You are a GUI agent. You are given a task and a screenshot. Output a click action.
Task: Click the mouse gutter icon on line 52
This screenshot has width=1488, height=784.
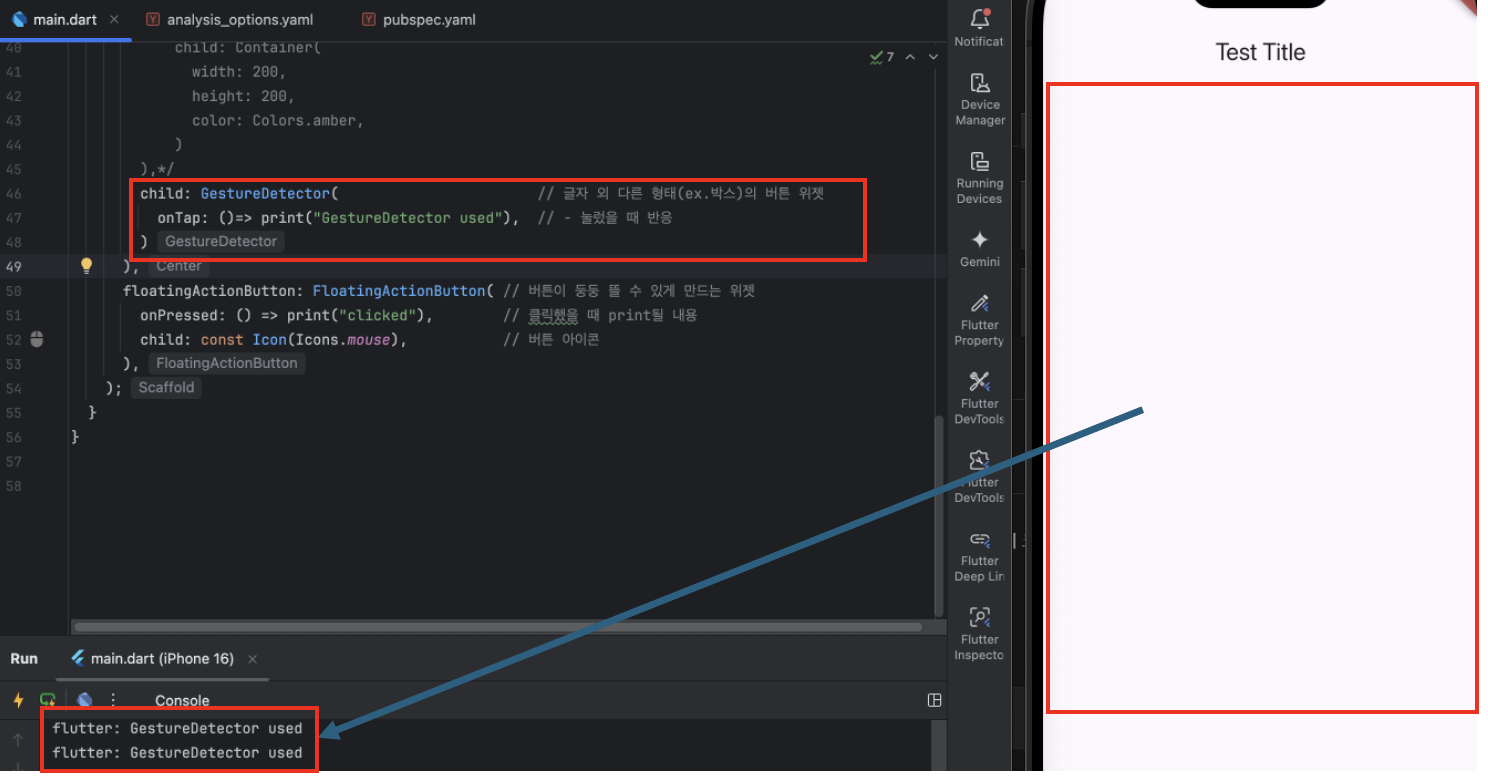(x=37, y=339)
